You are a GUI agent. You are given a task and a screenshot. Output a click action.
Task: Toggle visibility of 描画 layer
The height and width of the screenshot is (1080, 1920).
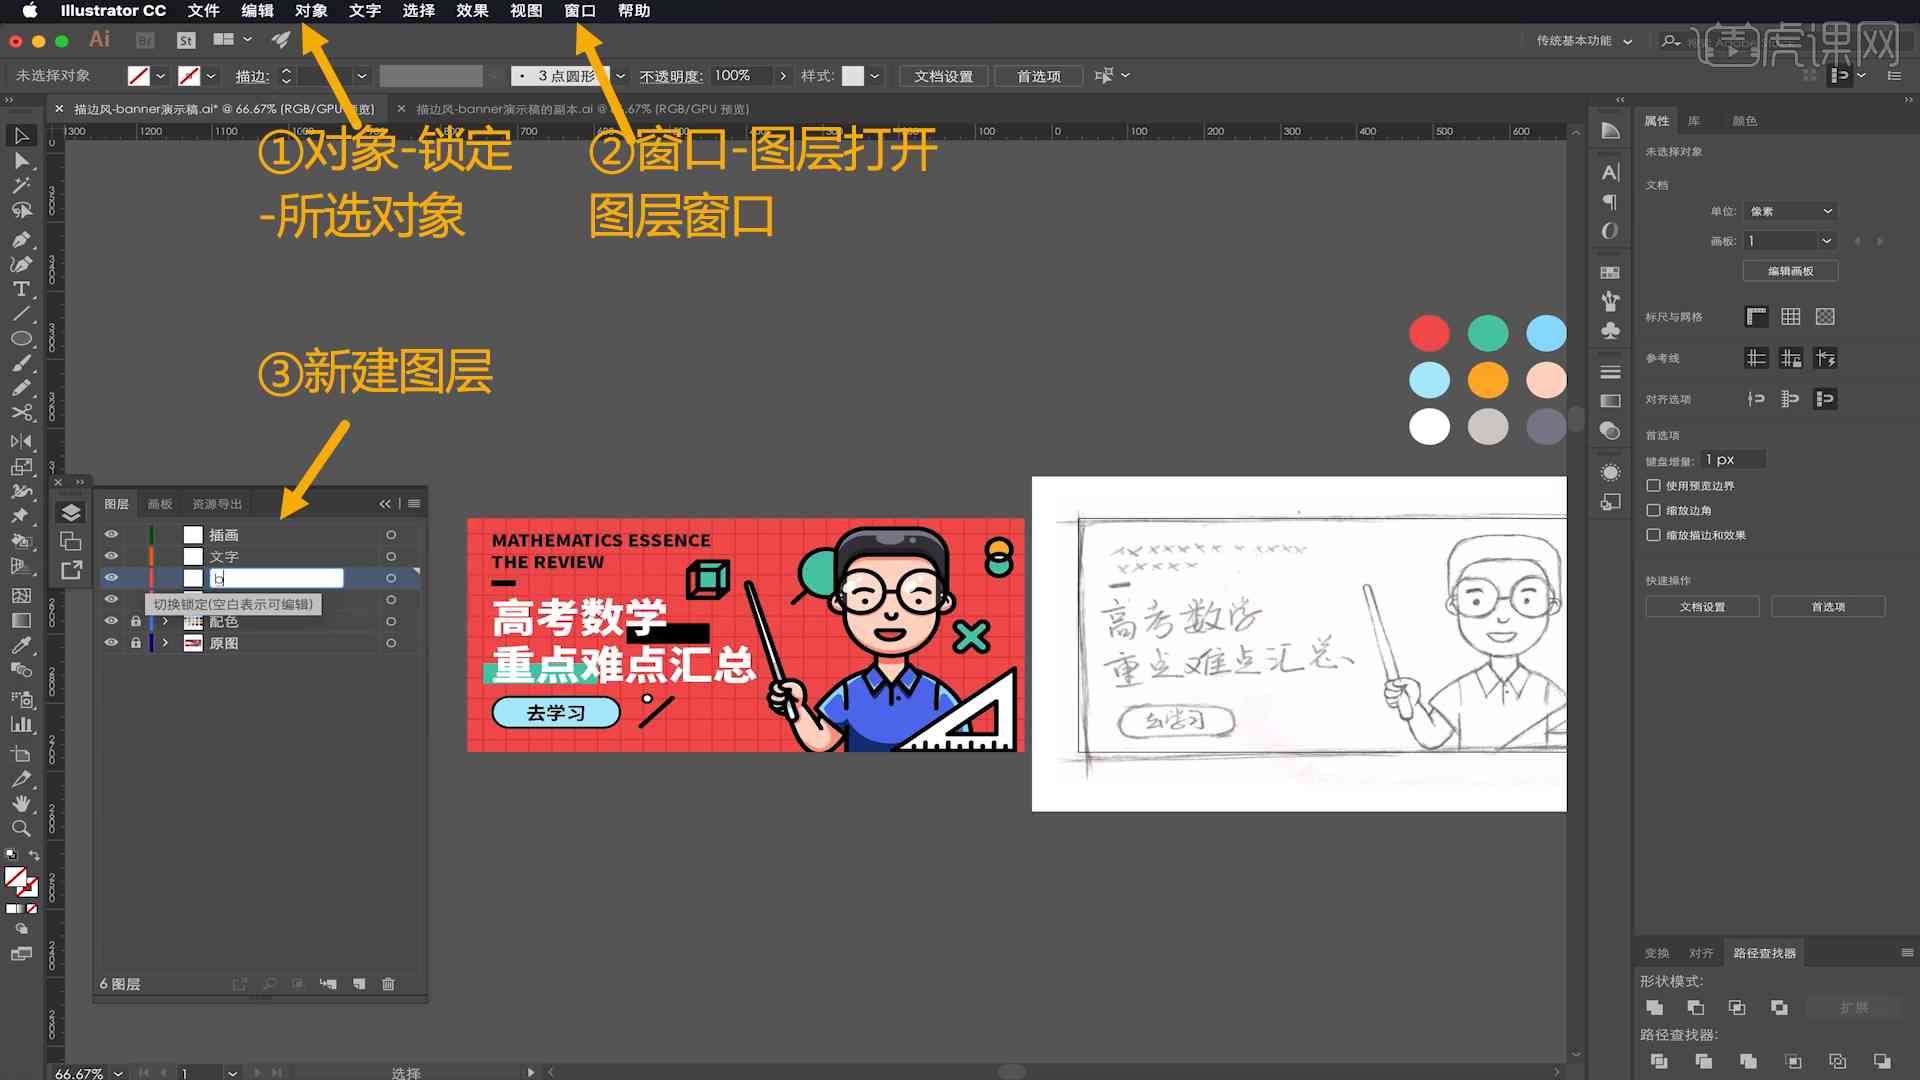112,533
